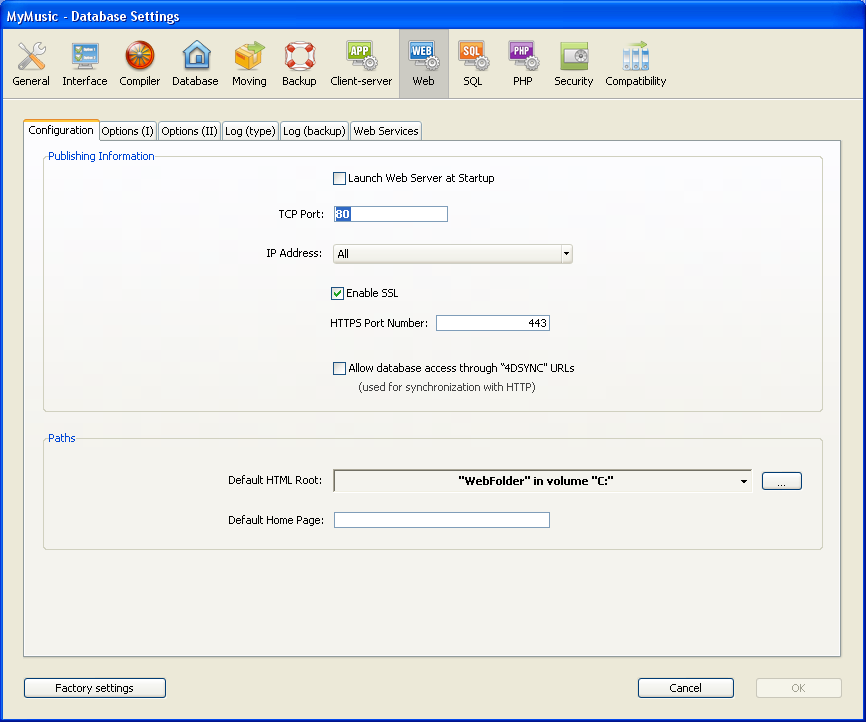866x722 pixels.
Task: Enable Launch Web Server at Startup
Action: pyautogui.click(x=339, y=179)
